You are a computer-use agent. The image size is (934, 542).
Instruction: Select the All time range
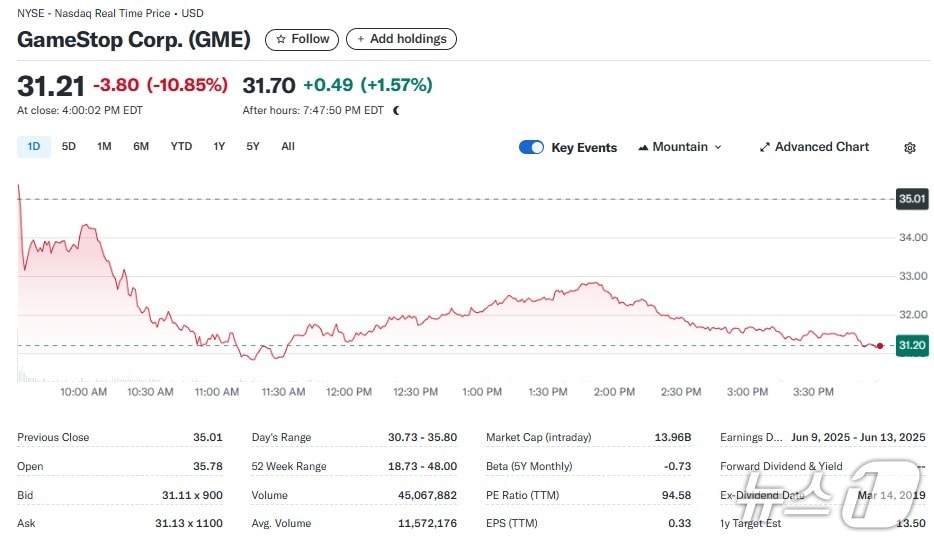(288, 147)
